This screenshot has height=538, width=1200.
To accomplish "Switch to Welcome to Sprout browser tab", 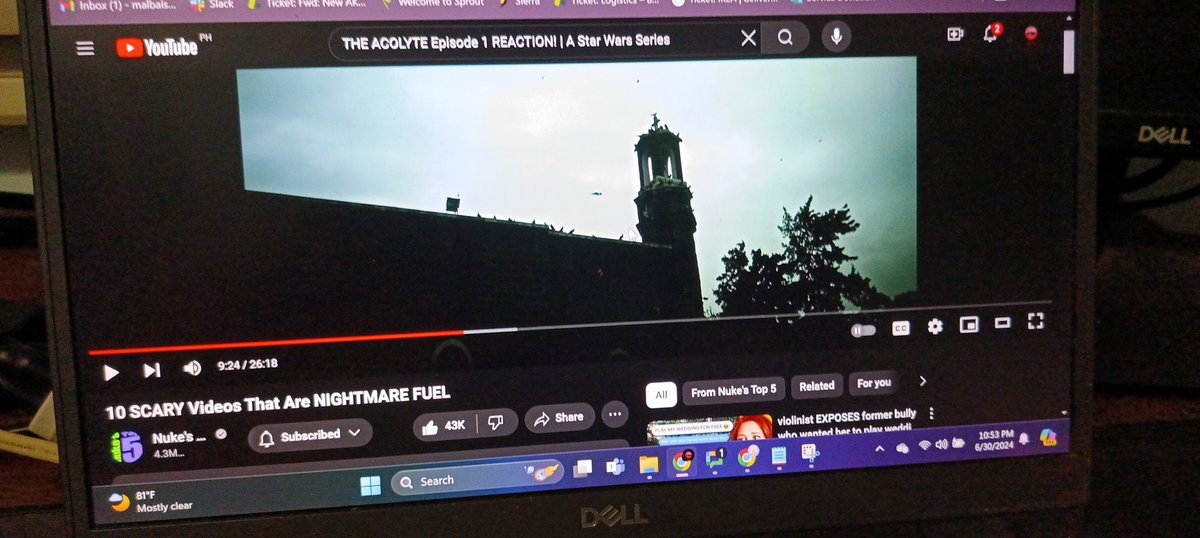I will tap(432, 4).
